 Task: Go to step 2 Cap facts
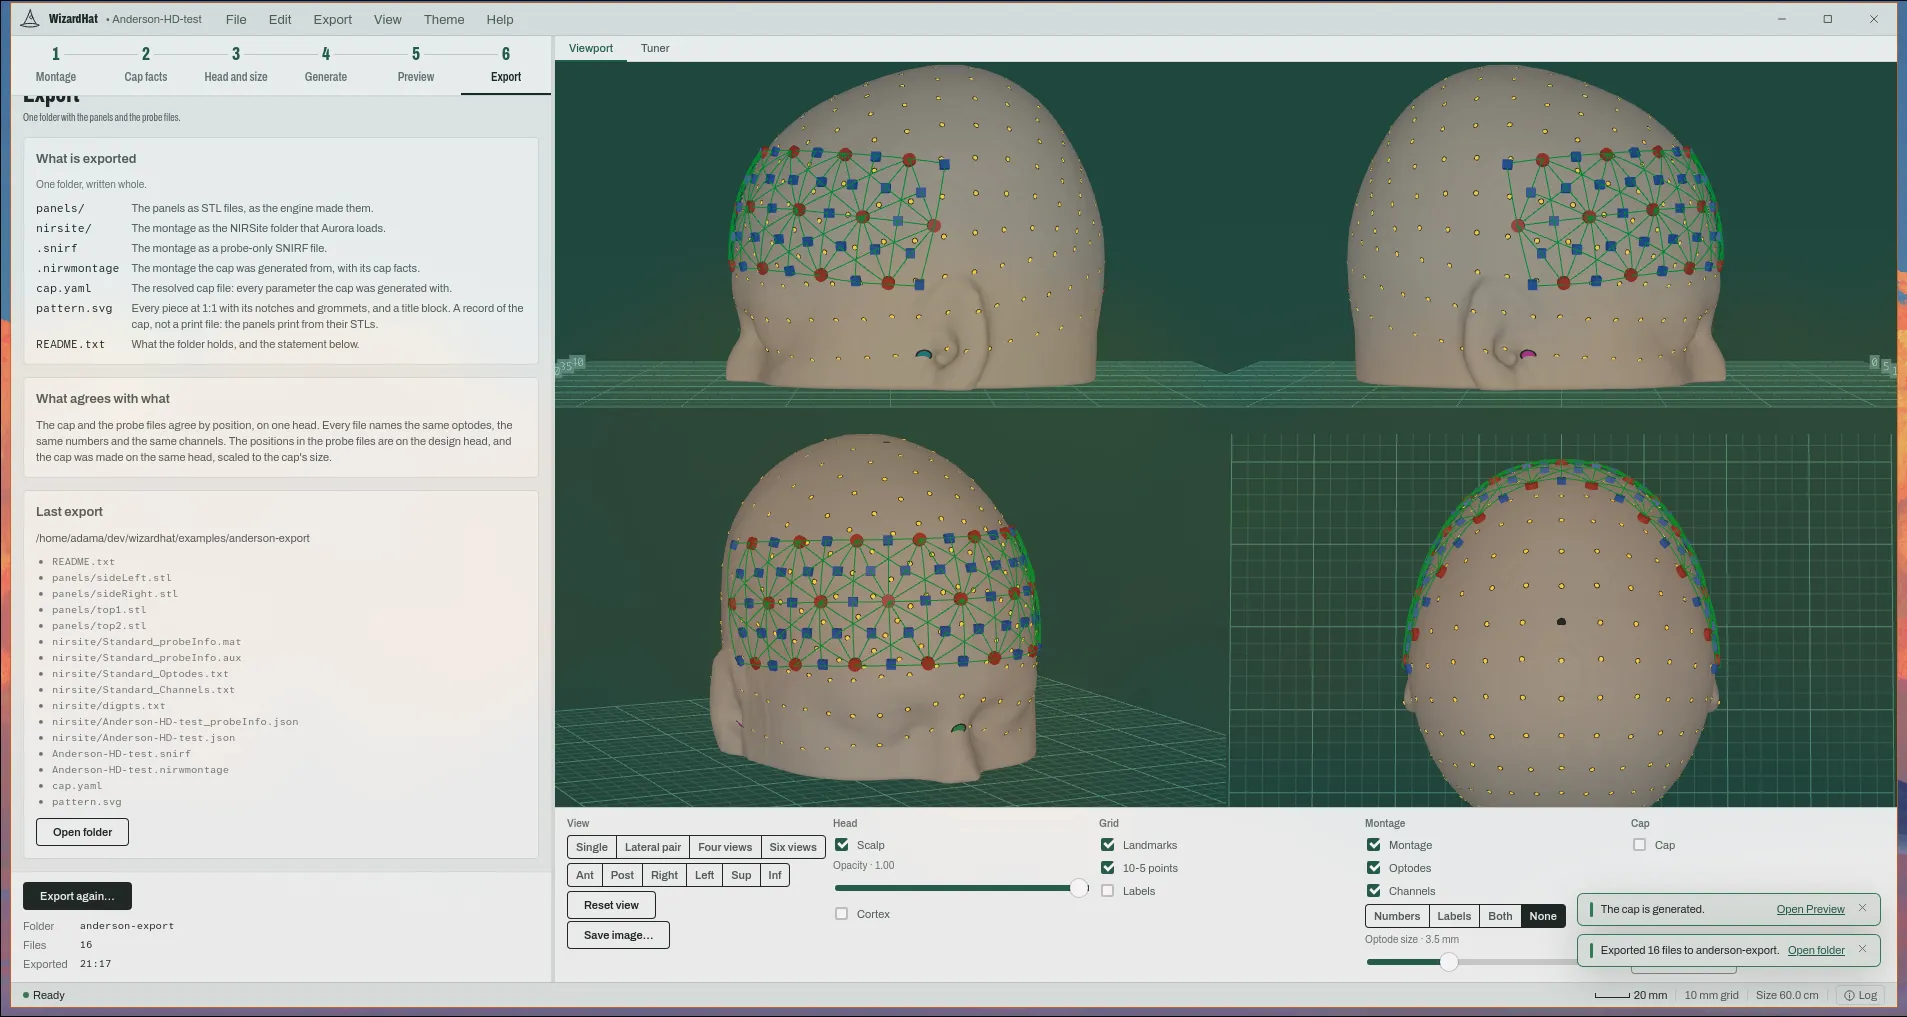tap(146, 65)
